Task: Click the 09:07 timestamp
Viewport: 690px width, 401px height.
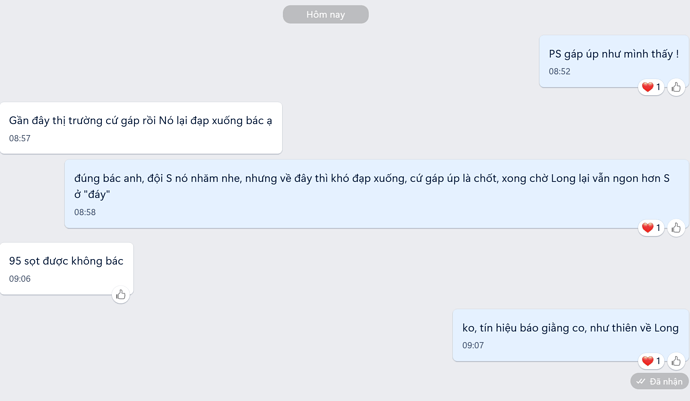Action: coord(473,346)
